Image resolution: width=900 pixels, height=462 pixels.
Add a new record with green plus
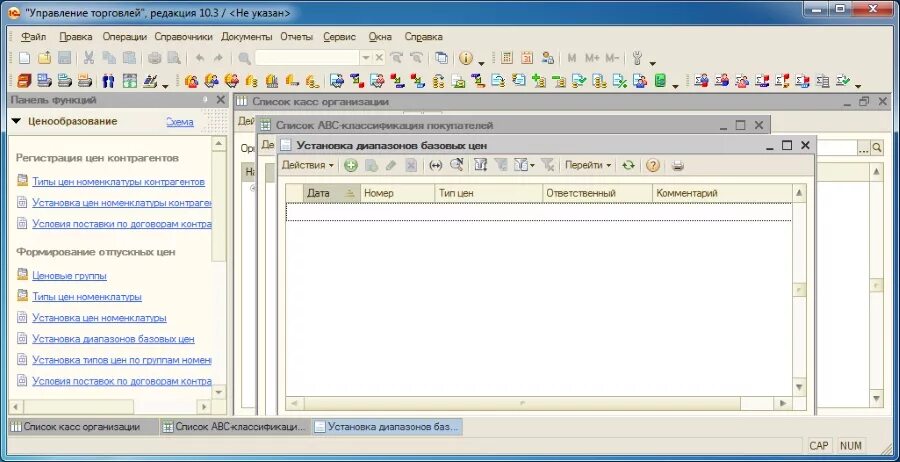[x=351, y=165]
